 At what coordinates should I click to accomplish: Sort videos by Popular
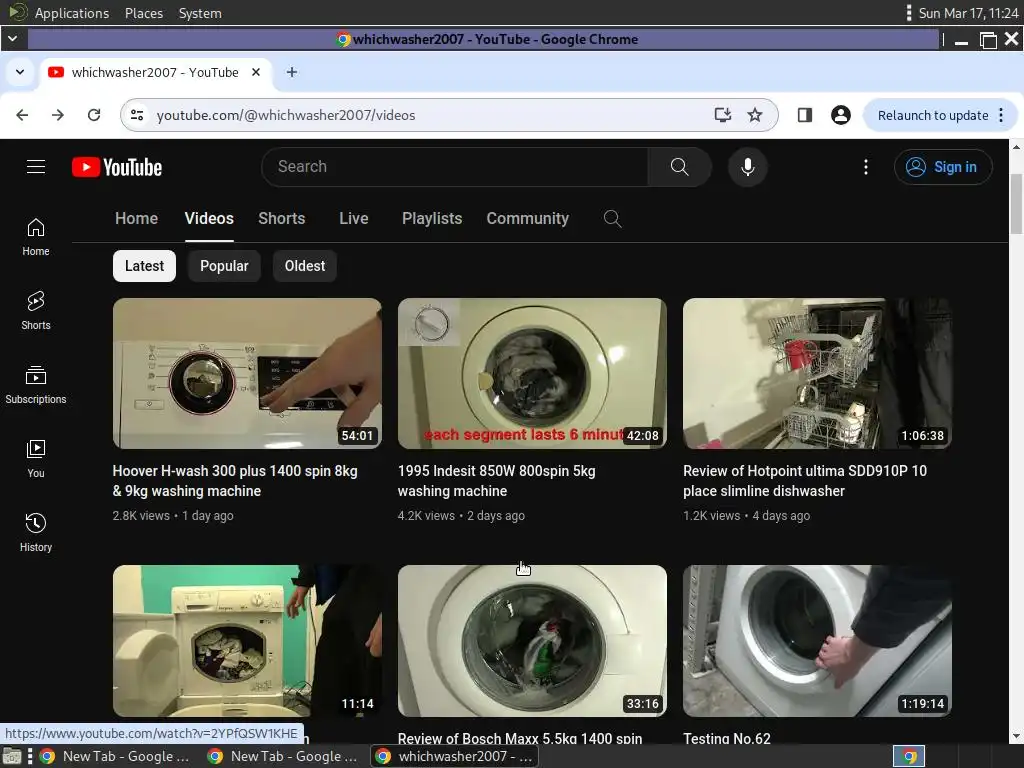click(x=224, y=266)
